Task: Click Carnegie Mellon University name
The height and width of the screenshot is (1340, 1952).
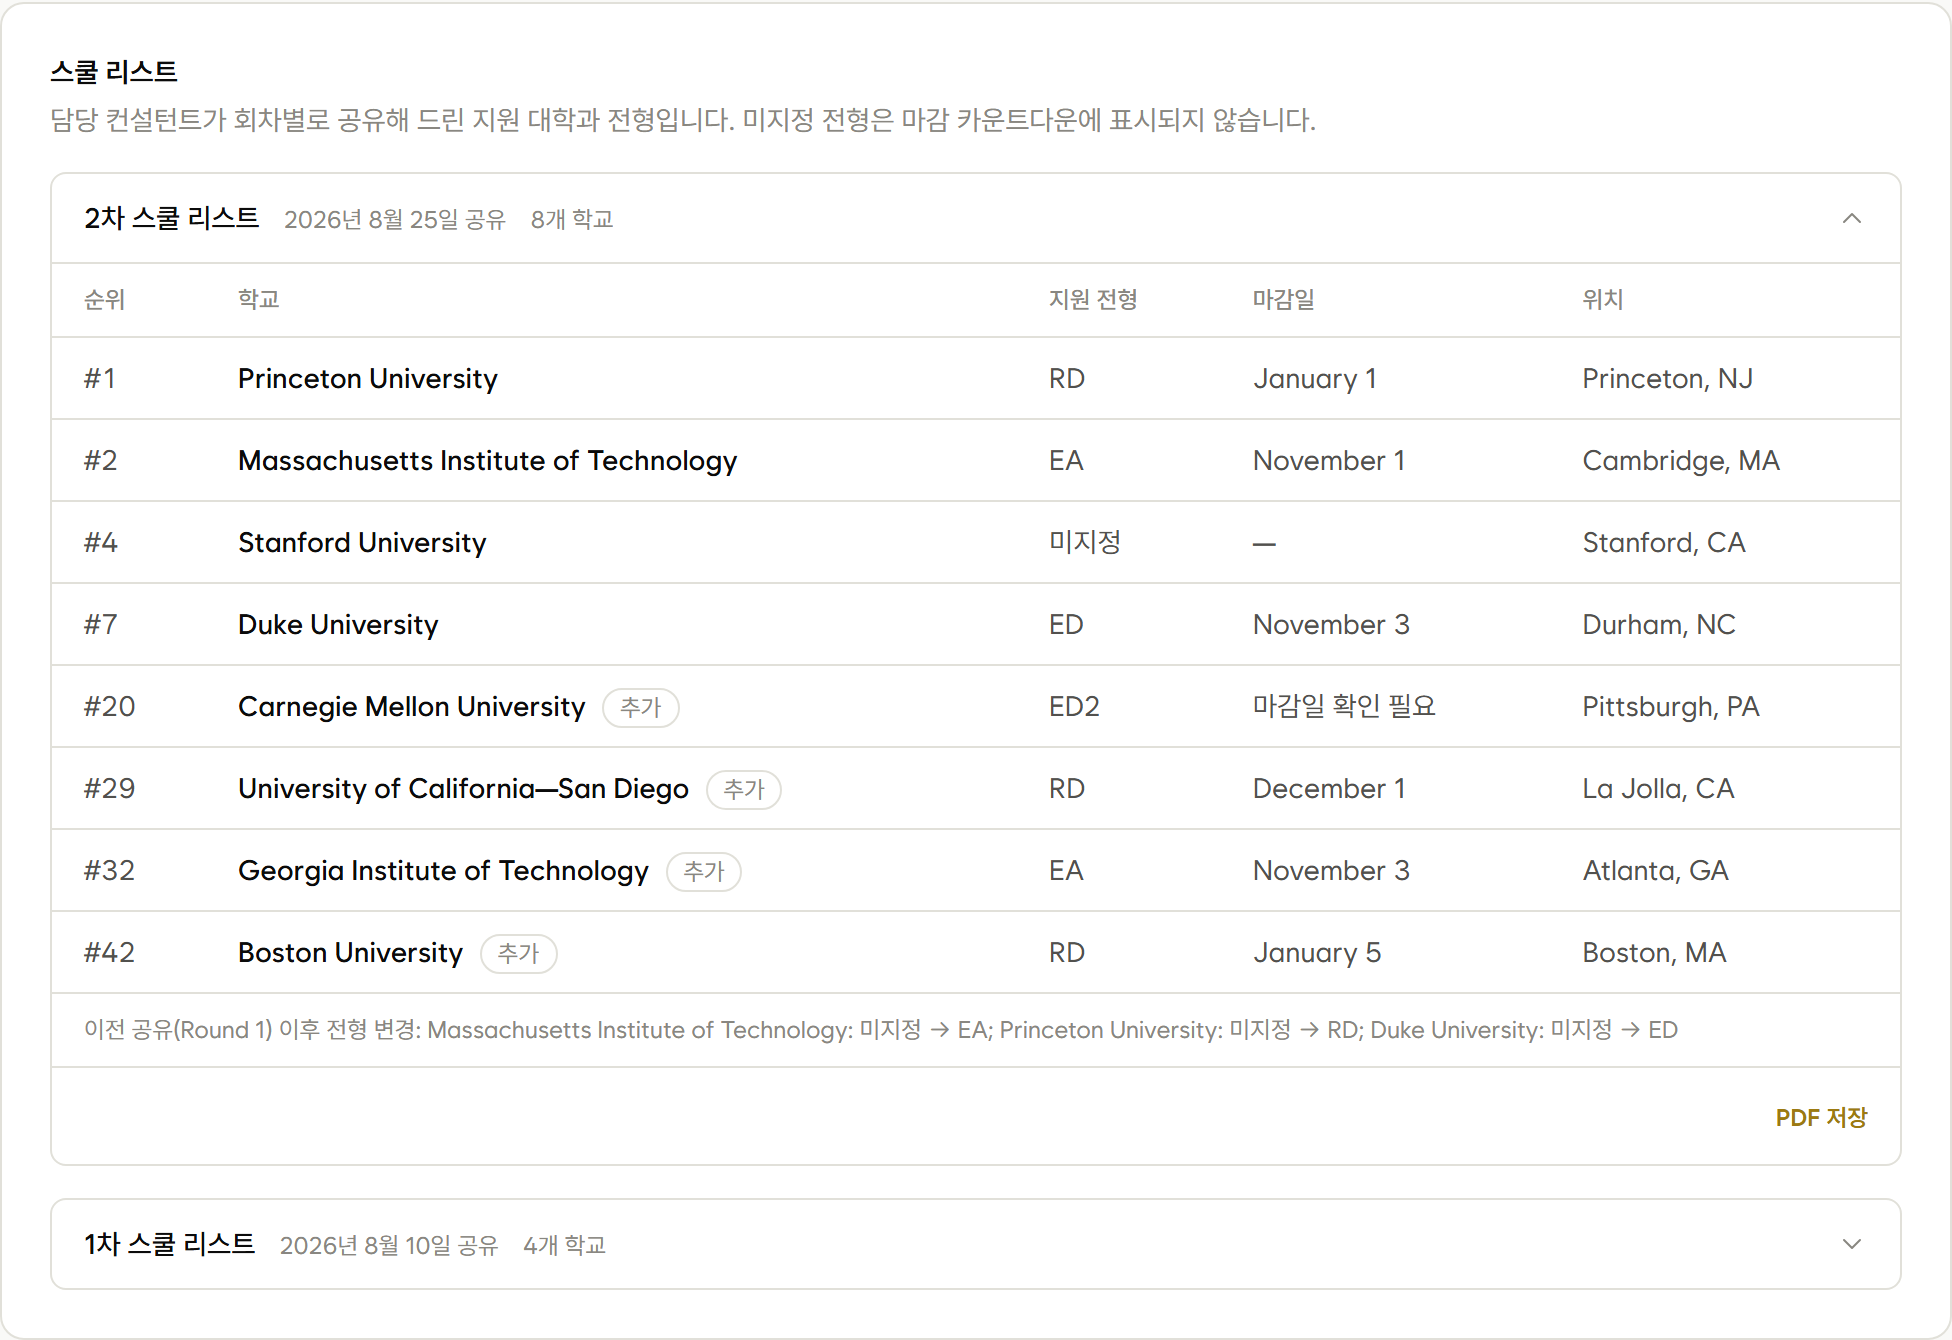Action: pyautogui.click(x=412, y=707)
